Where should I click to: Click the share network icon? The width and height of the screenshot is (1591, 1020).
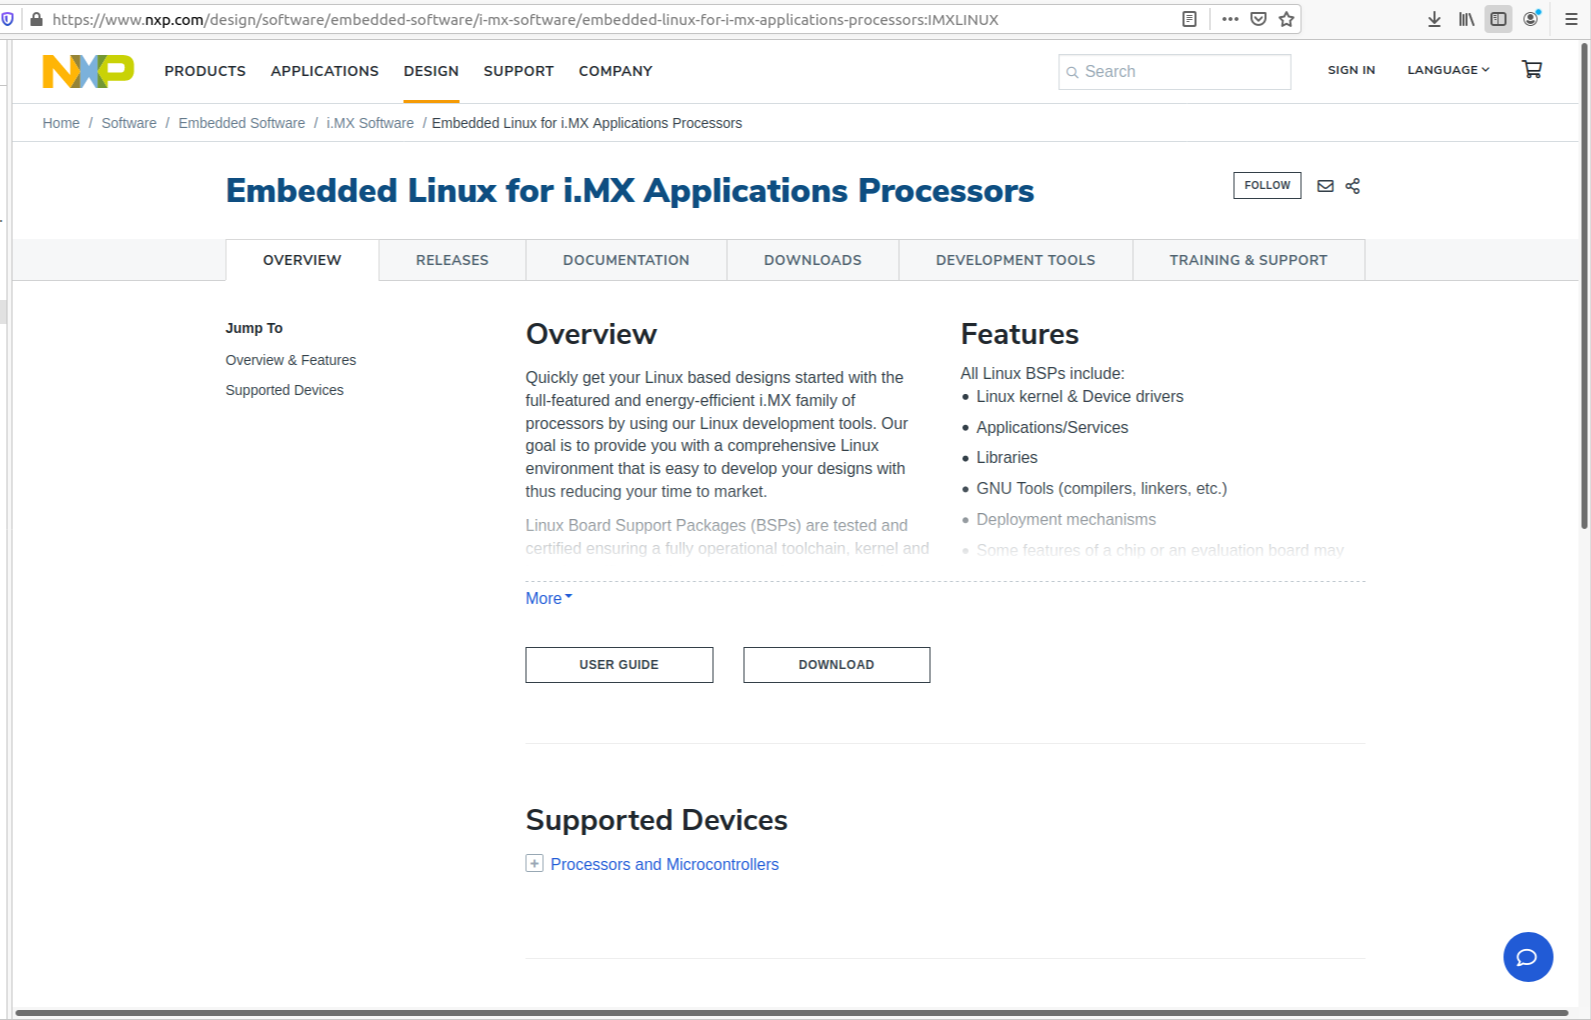tap(1352, 186)
